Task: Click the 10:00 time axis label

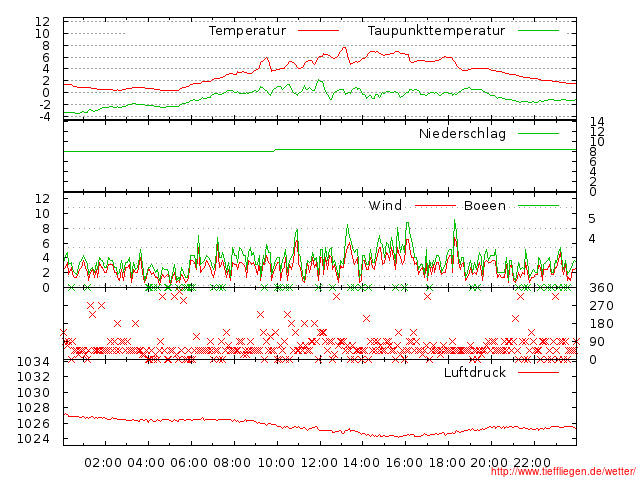Action: tap(276, 463)
